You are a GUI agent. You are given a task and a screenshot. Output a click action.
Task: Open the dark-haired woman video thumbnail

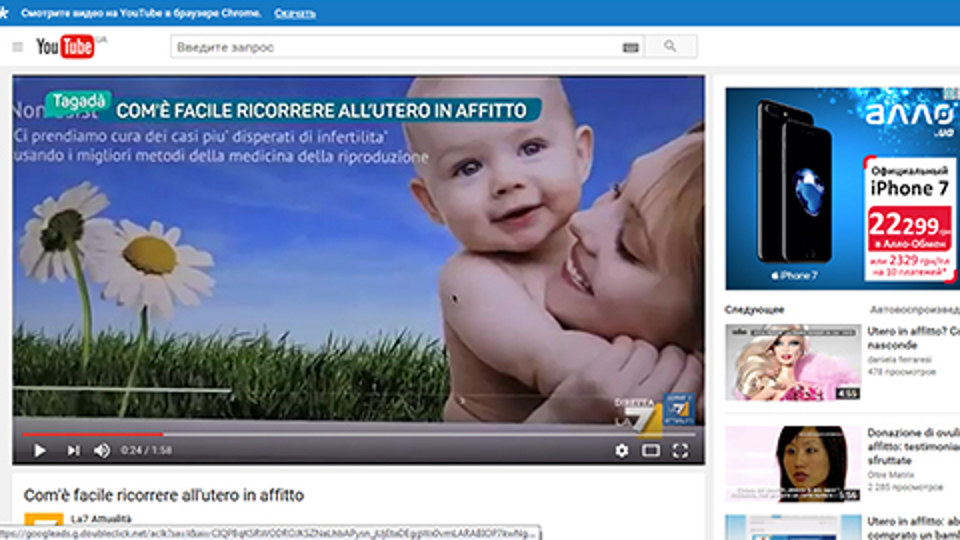[x=793, y=463]
